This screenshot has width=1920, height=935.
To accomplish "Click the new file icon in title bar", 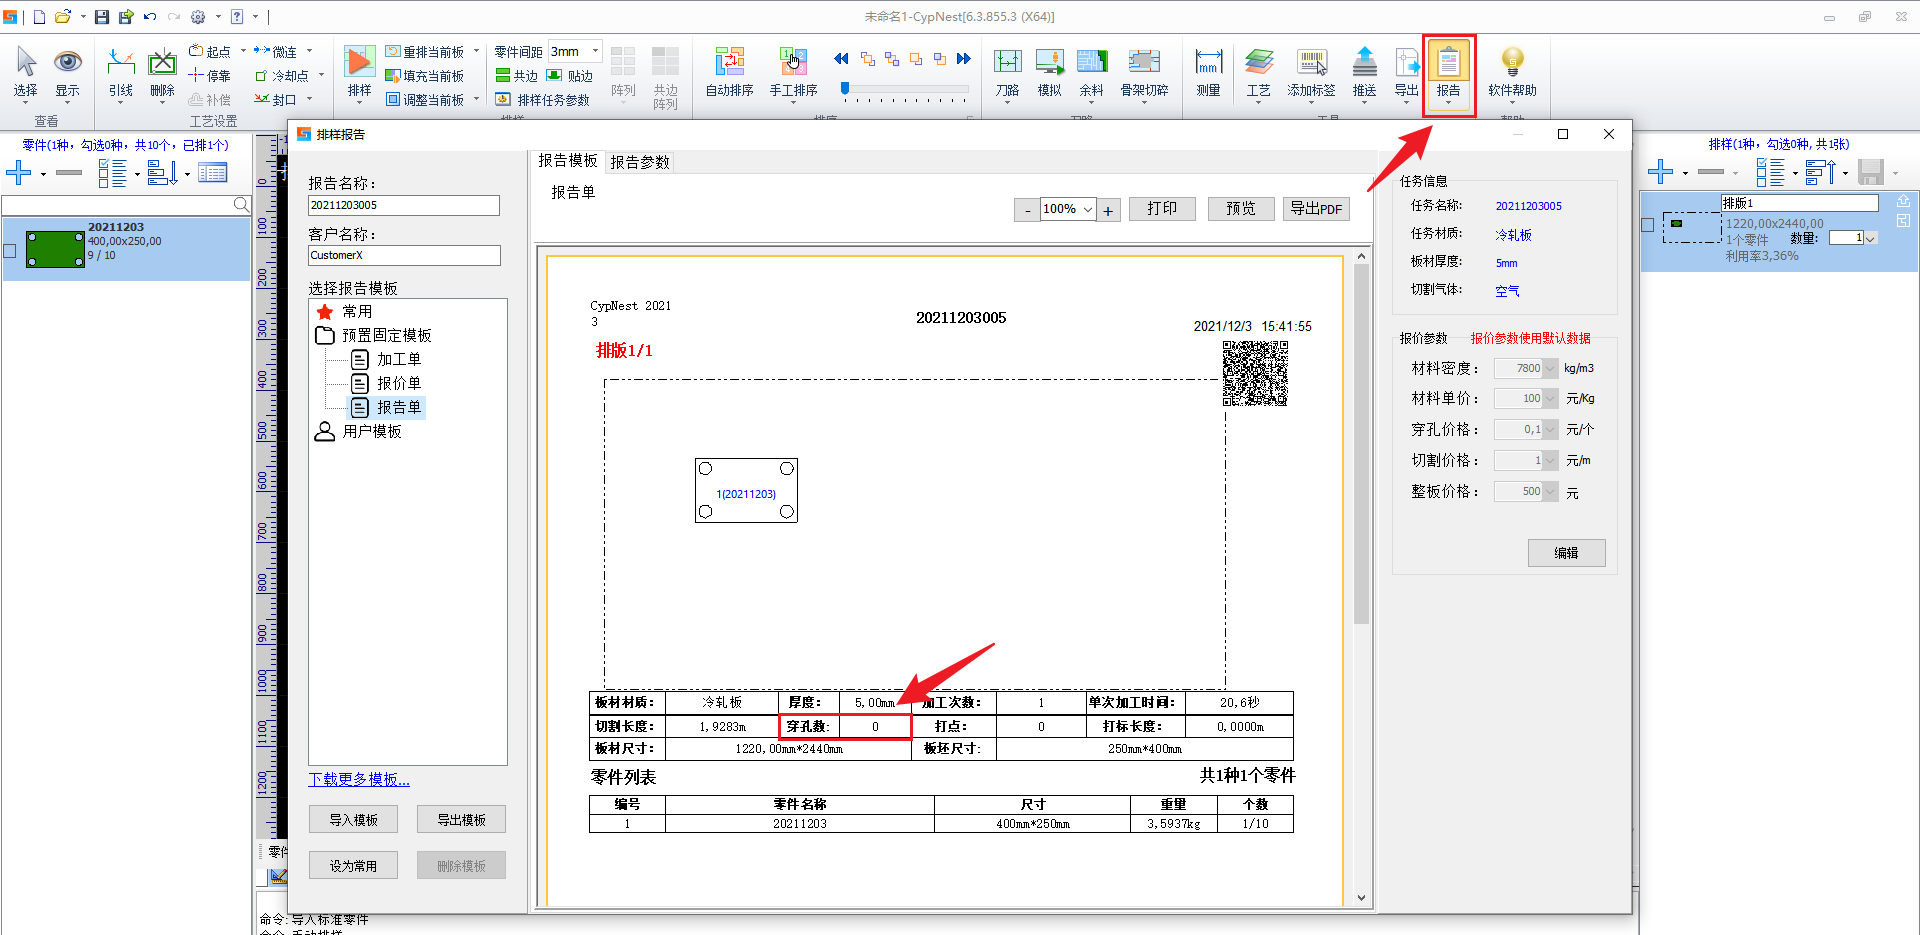I will 39,17.
